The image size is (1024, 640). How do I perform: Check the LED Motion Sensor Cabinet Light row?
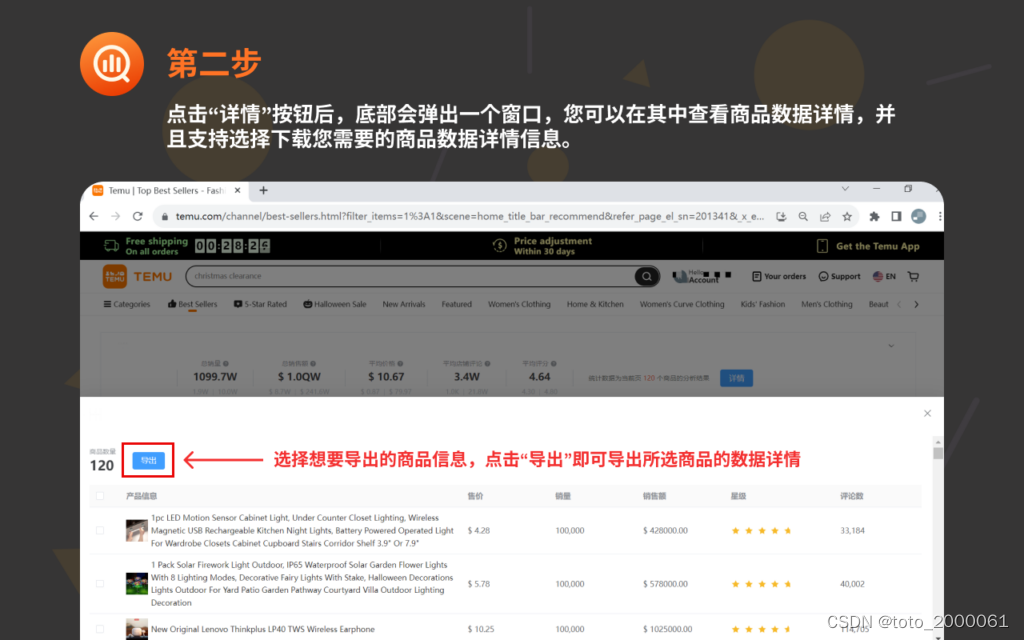(100, 530)
